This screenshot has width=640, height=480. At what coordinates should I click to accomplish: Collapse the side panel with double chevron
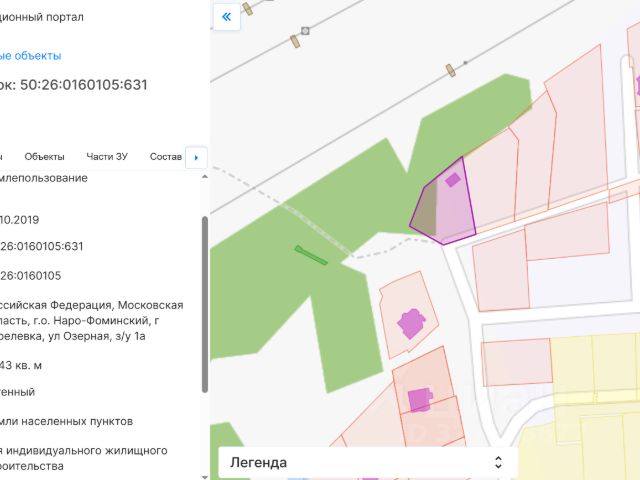pos(227,17)
